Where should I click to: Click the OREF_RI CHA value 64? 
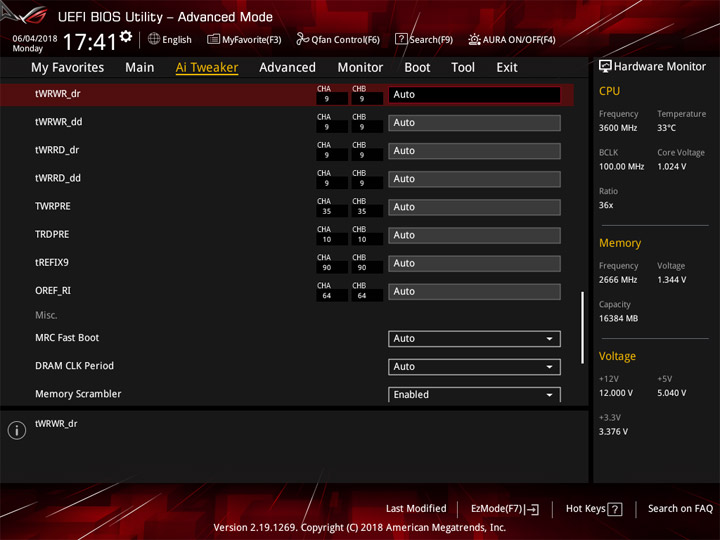click(326, 296)
